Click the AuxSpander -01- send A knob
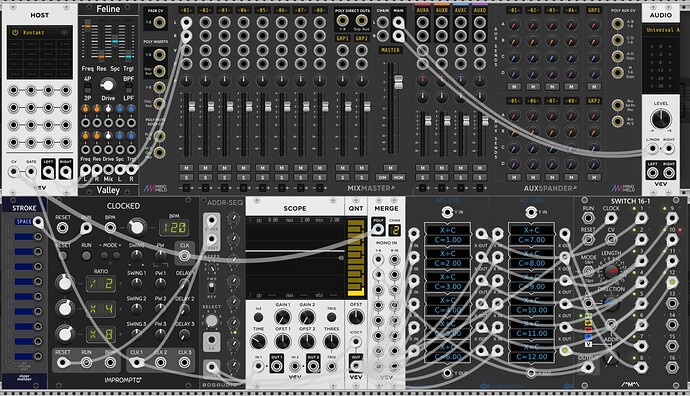The height and width of the screenshot is (396, 690). 514,25
